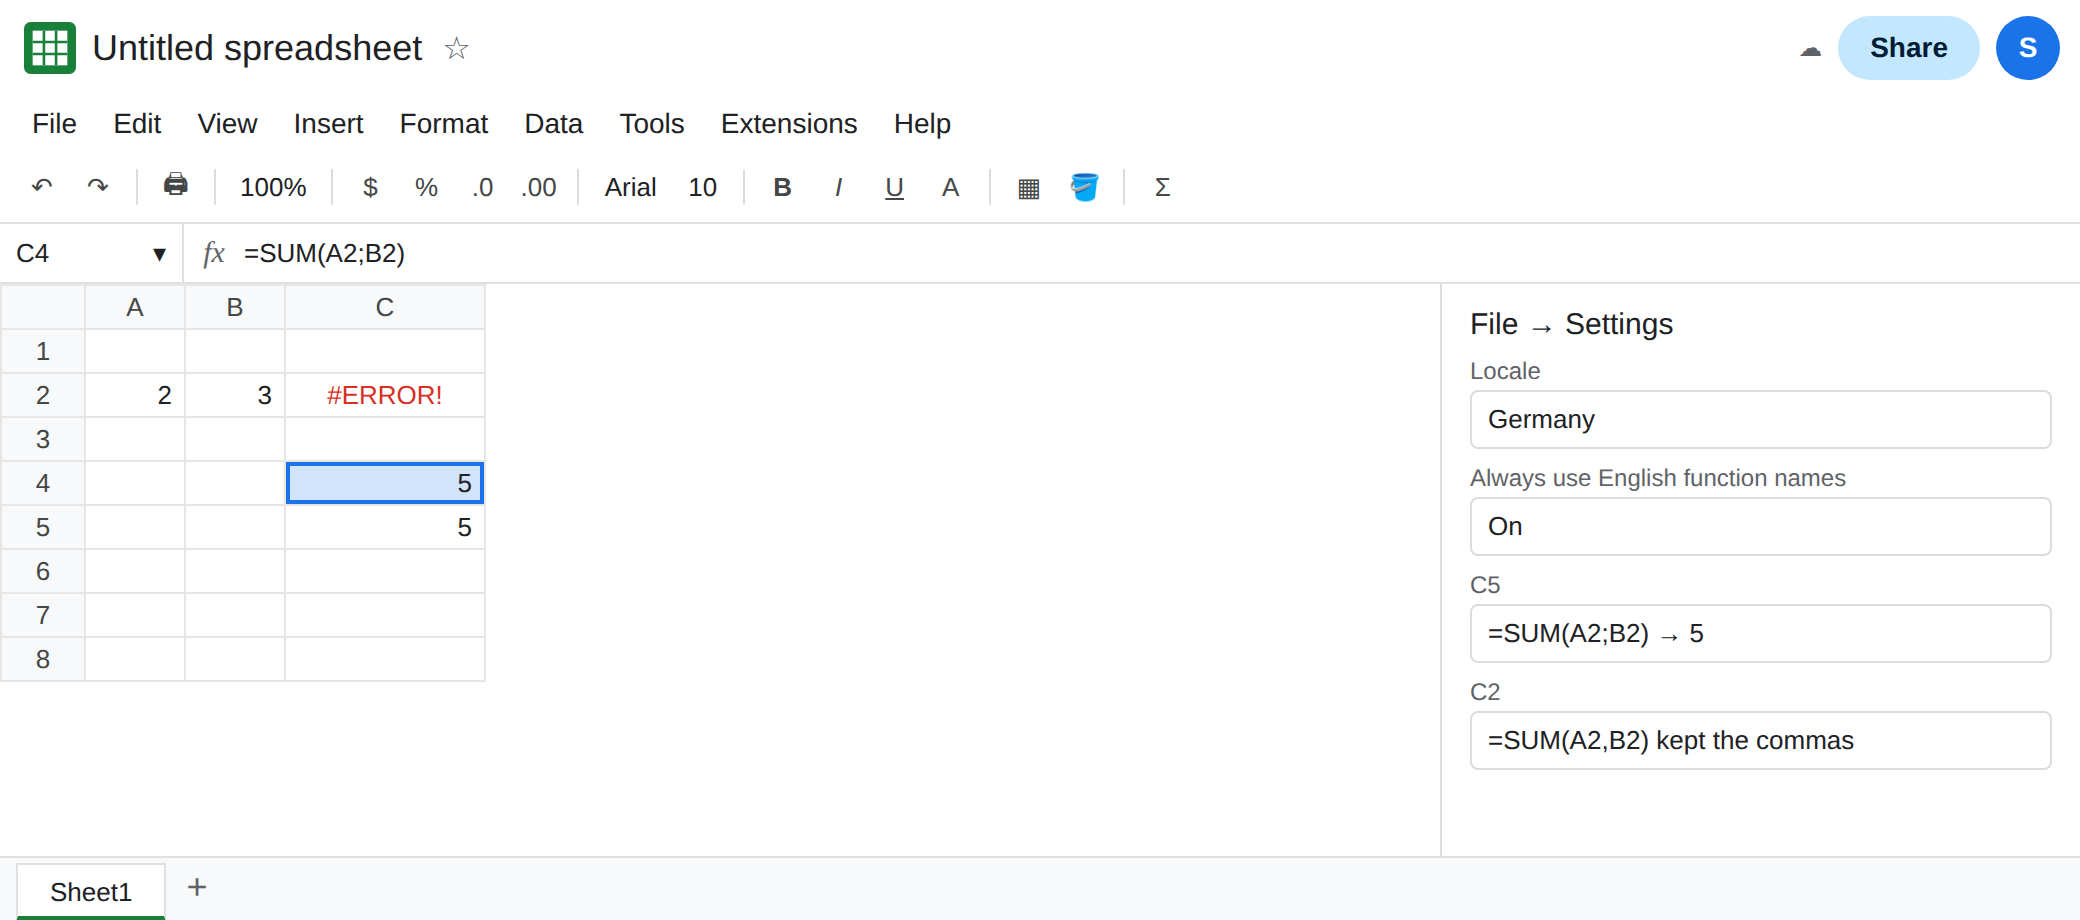This screenshot has width=2080, height=920.
Task: Open the S account avatar
Action: click(x=2027, y=48)
